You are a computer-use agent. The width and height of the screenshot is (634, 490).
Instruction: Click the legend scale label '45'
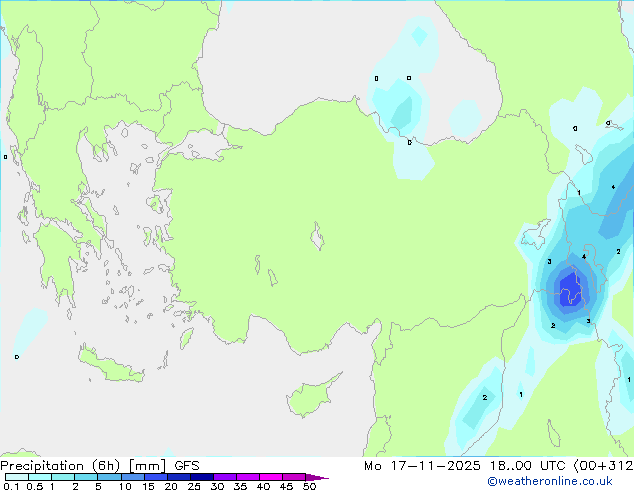coord(286,486)
